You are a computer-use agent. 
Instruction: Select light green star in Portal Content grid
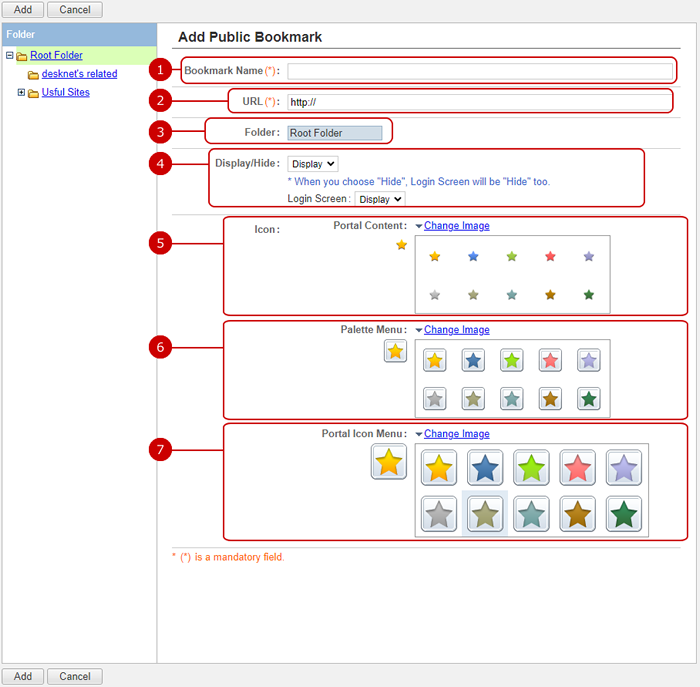click(512, 256)
